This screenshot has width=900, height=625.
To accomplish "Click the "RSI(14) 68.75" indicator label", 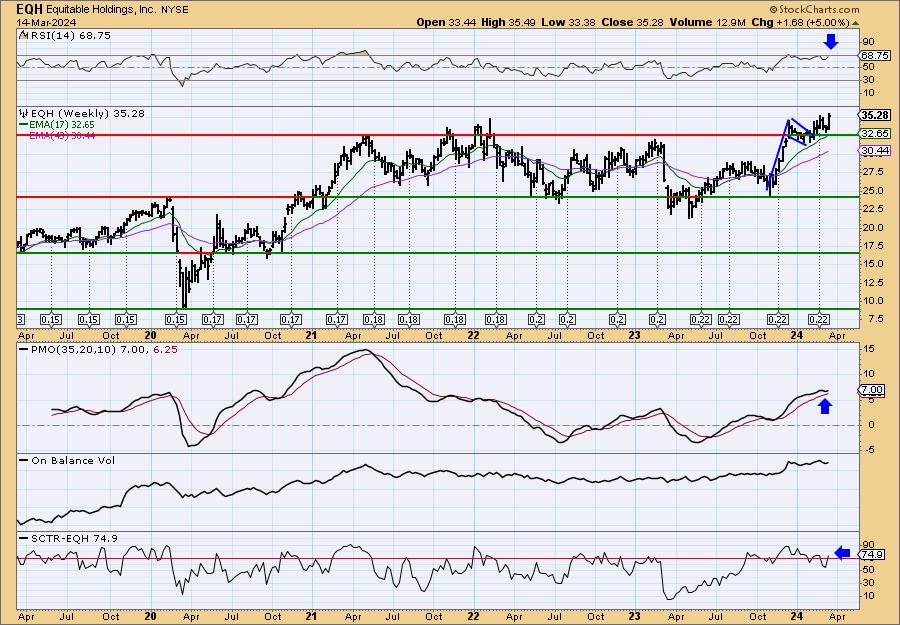I will tap(69, 36).
